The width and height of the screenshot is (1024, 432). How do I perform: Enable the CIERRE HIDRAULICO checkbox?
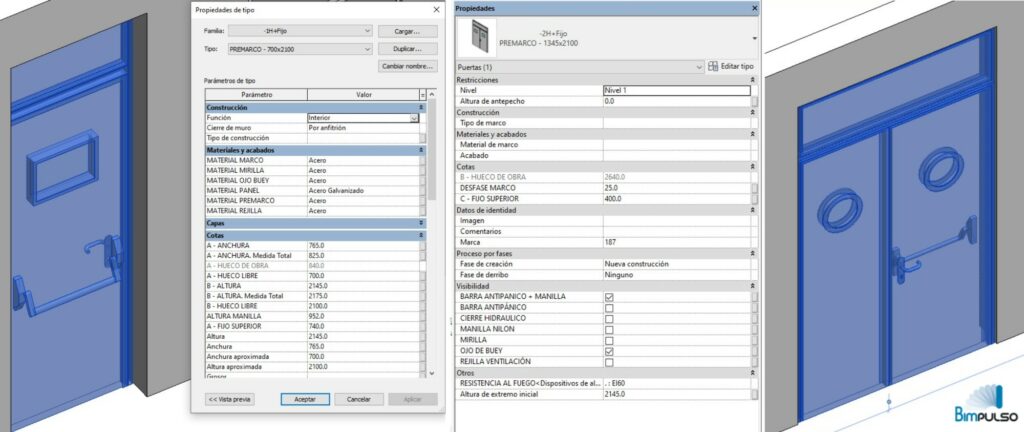(609, 319)
